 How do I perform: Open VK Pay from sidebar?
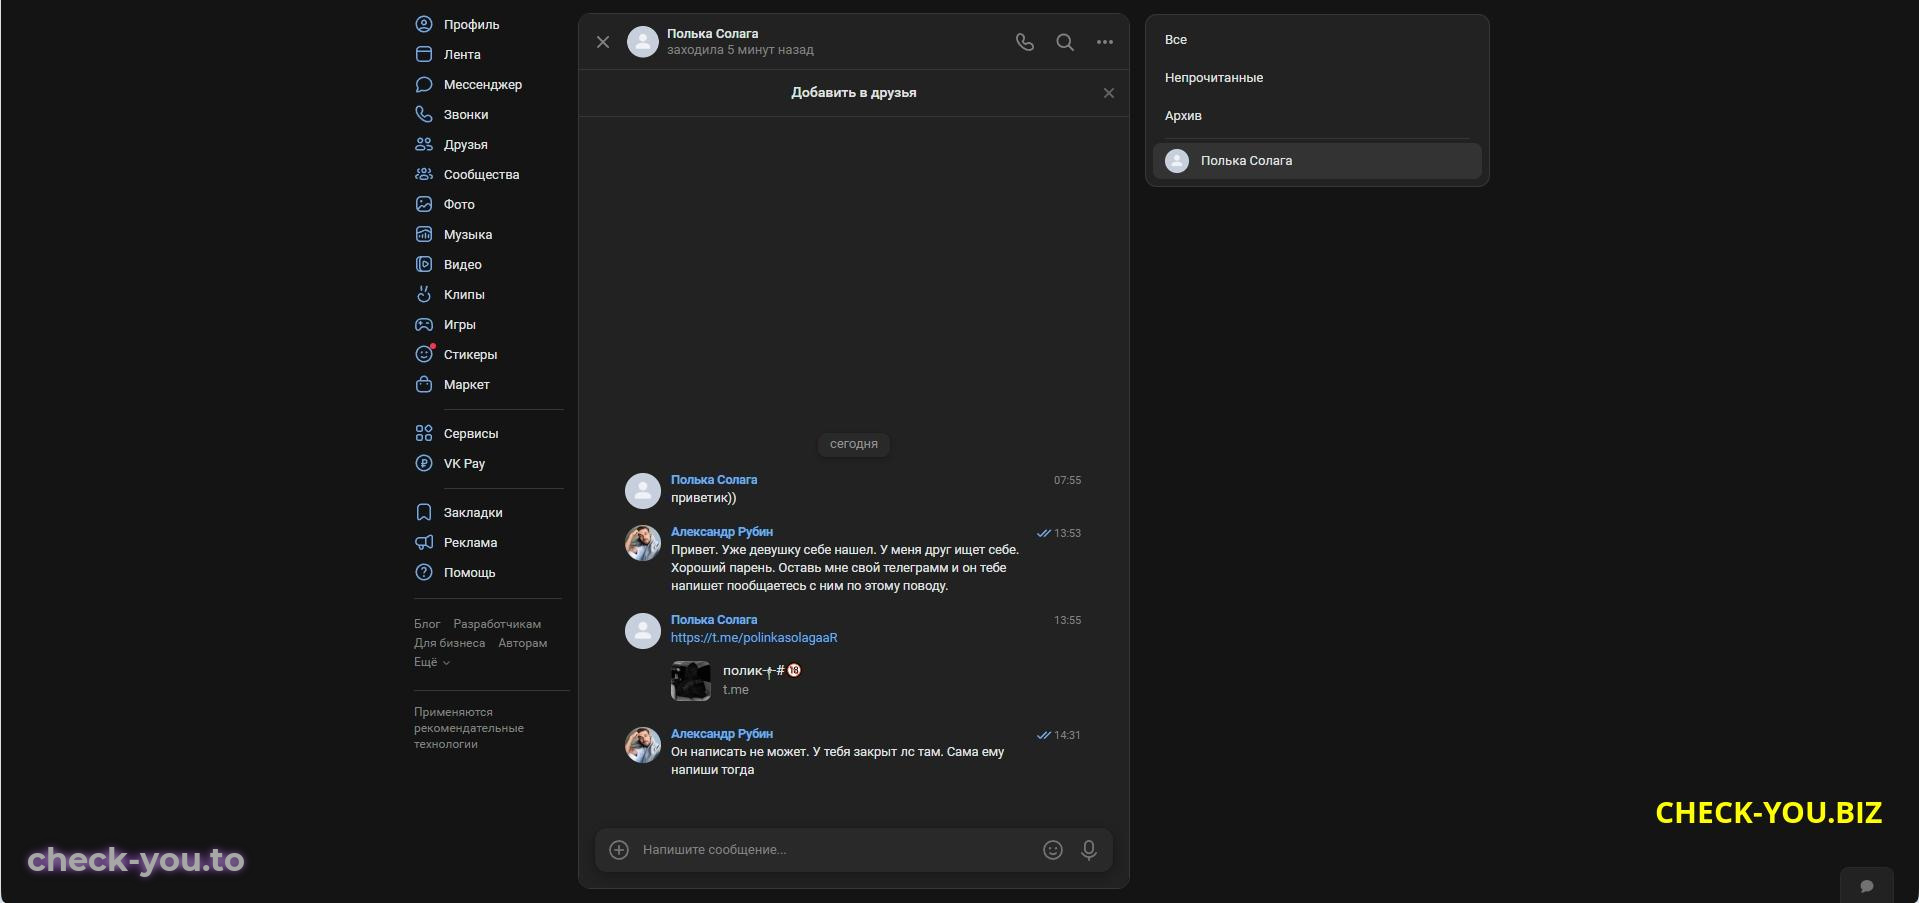[x=451, y=463]
